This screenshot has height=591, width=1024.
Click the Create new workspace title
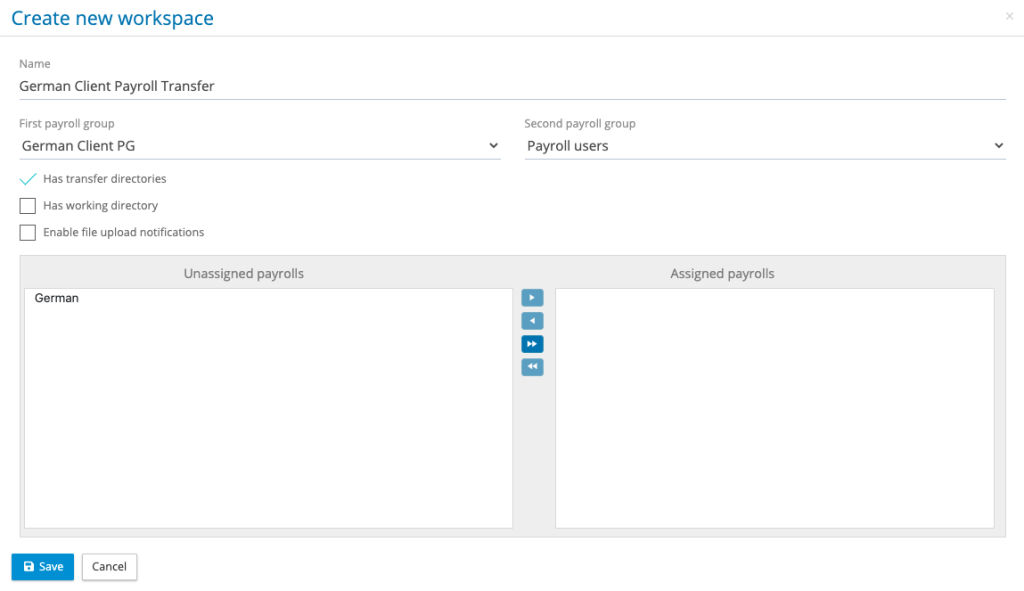click(112, 17)
